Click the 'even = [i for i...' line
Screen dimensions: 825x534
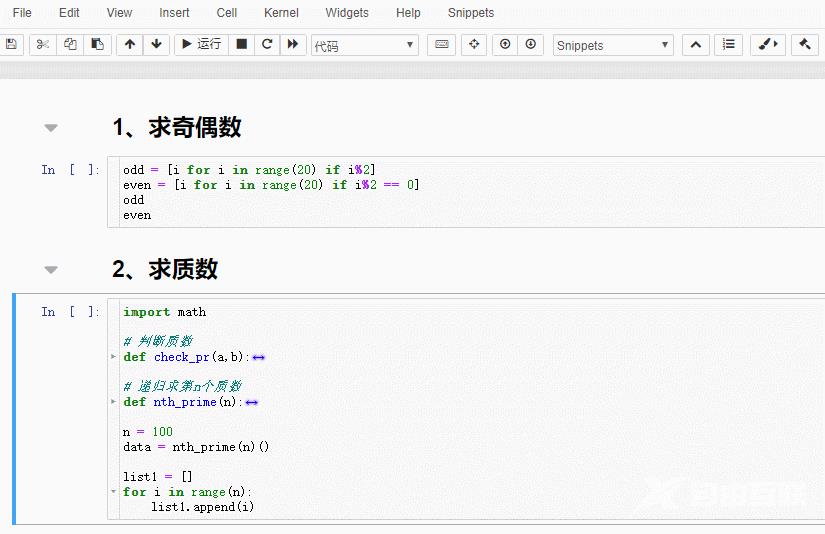click(x=271, y=185)
